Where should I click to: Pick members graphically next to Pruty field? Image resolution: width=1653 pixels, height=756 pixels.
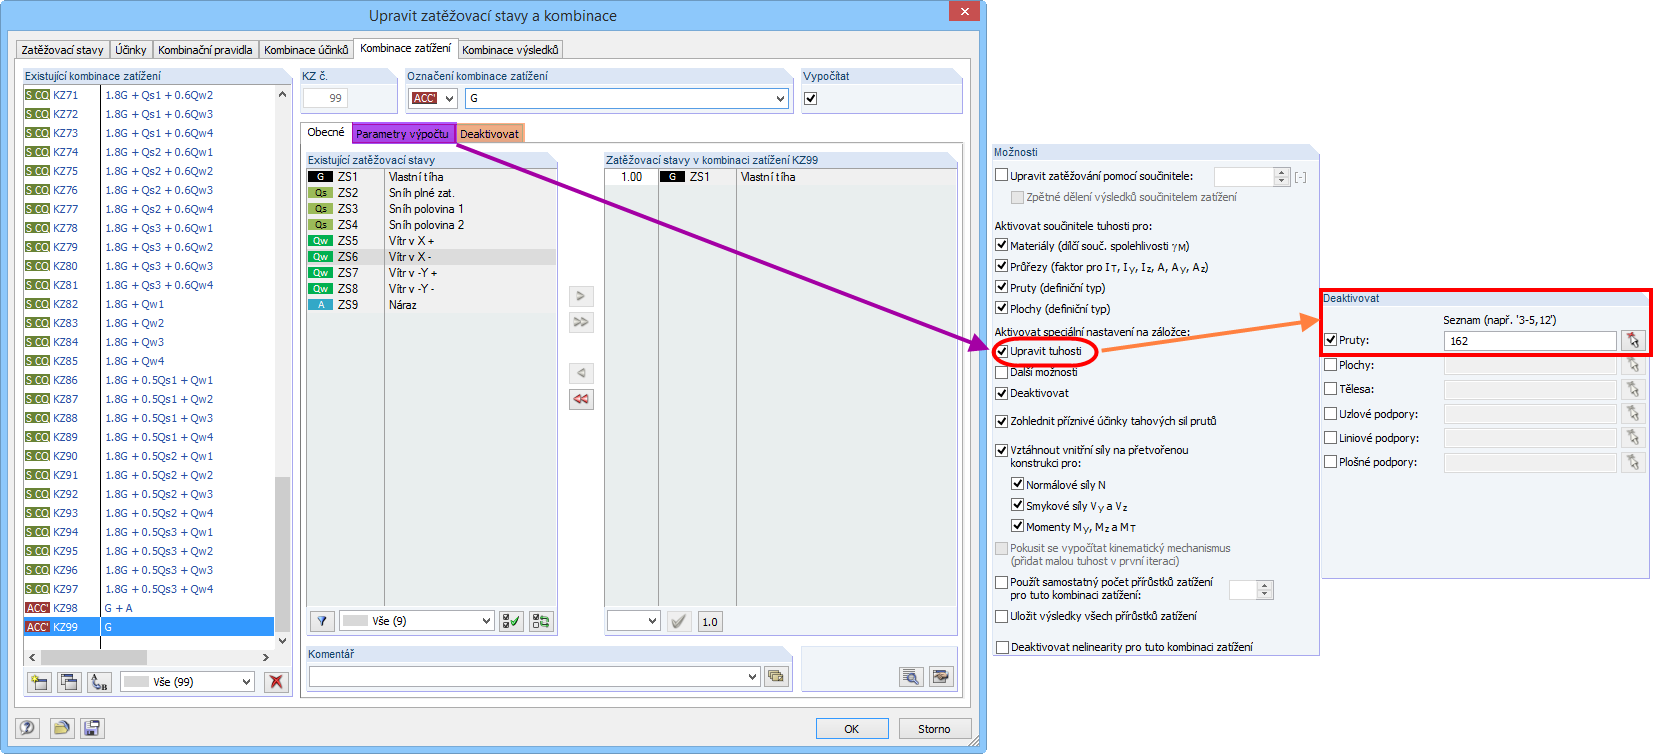[1633, 341]
